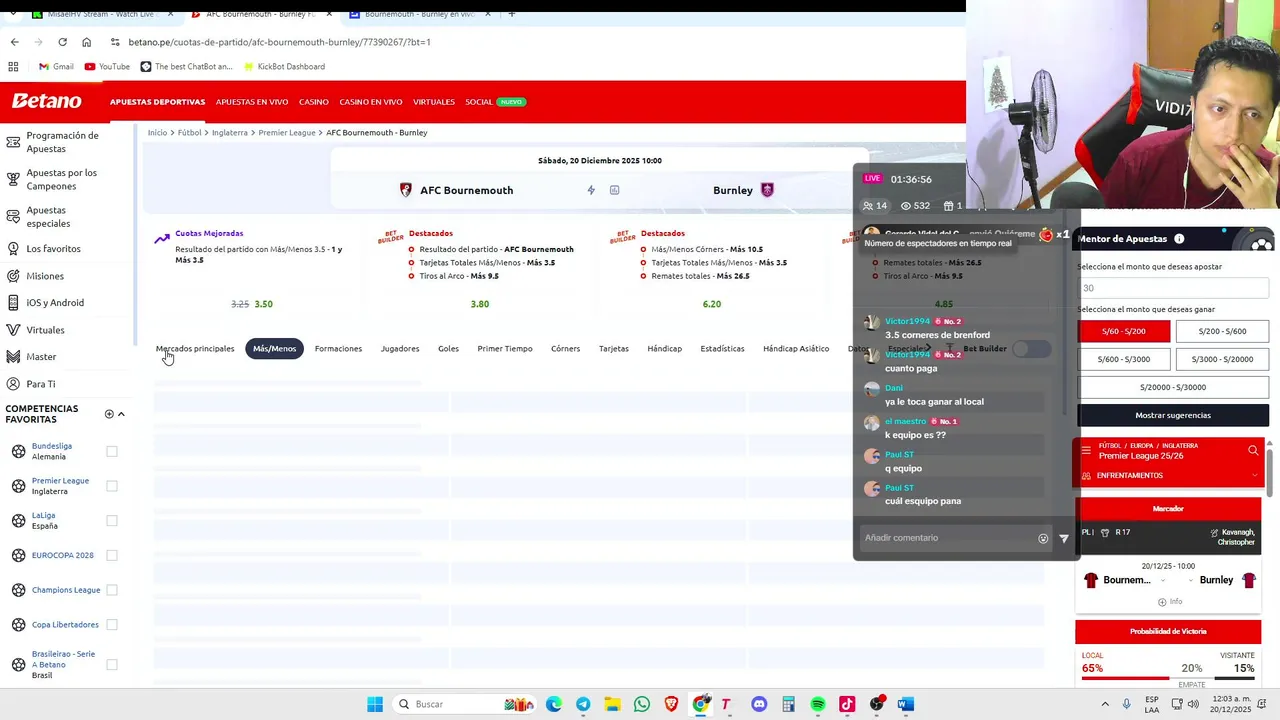
Task: Click Mostrar sugerencias button
Action: pos(1173,415)
